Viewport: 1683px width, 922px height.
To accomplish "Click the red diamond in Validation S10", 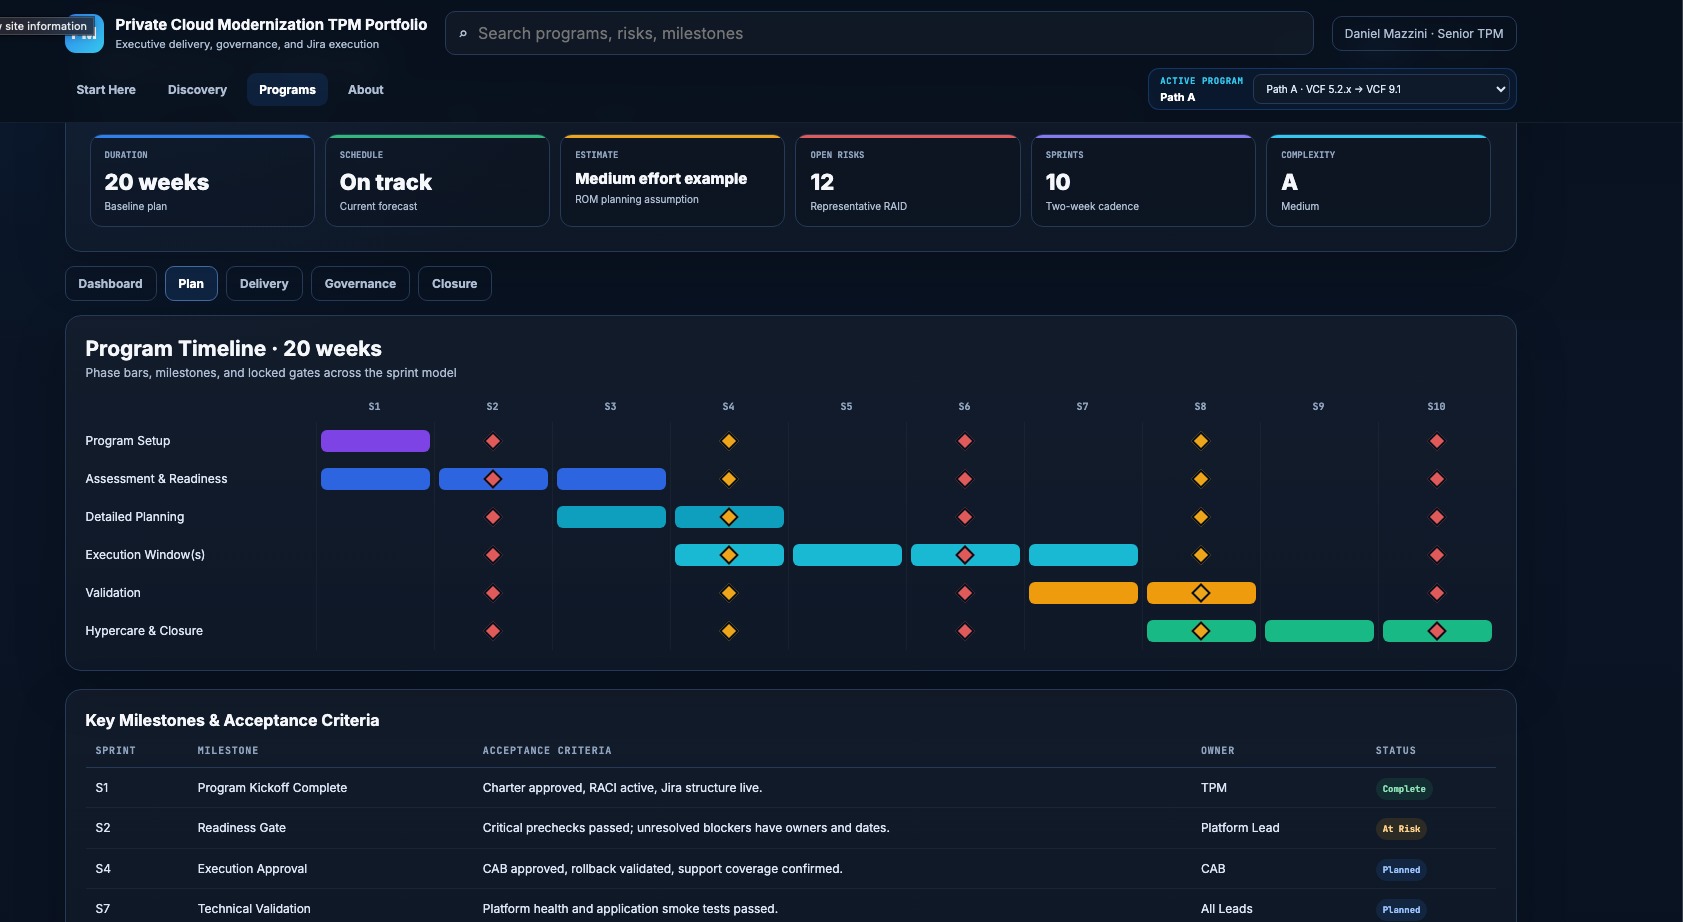I will click(1437, 593).
